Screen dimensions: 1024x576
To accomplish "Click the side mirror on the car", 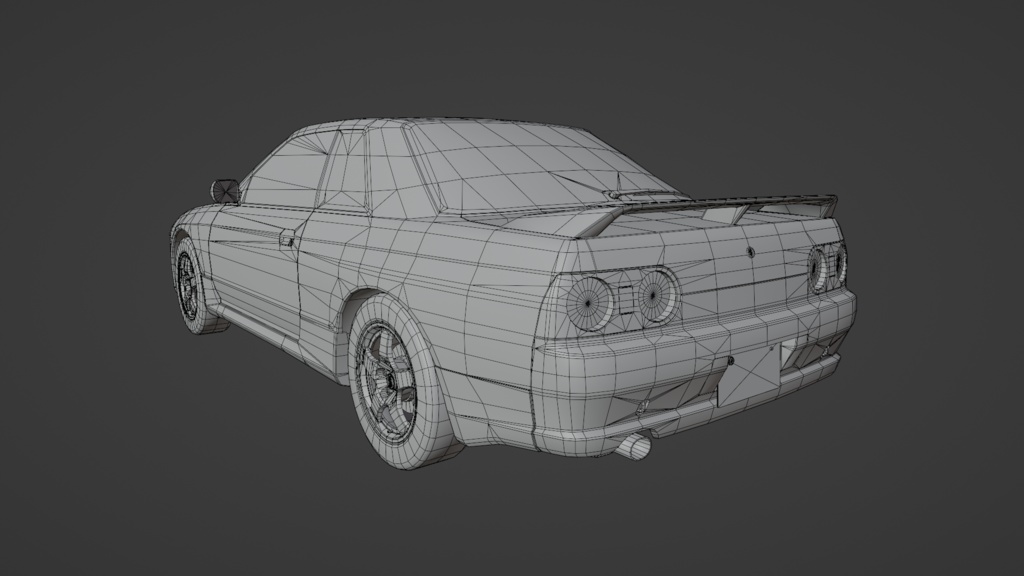I will tap(225, 189).
